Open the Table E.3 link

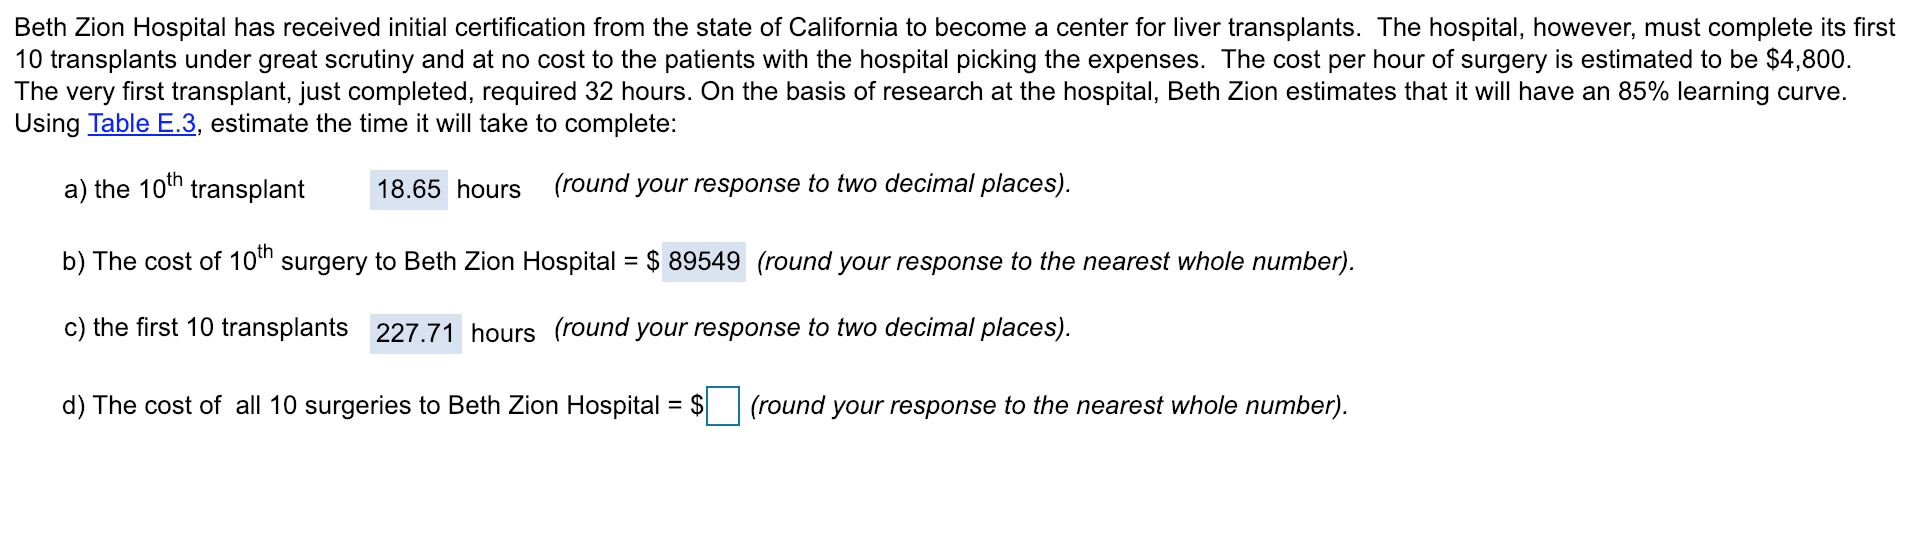coord(142,124)
